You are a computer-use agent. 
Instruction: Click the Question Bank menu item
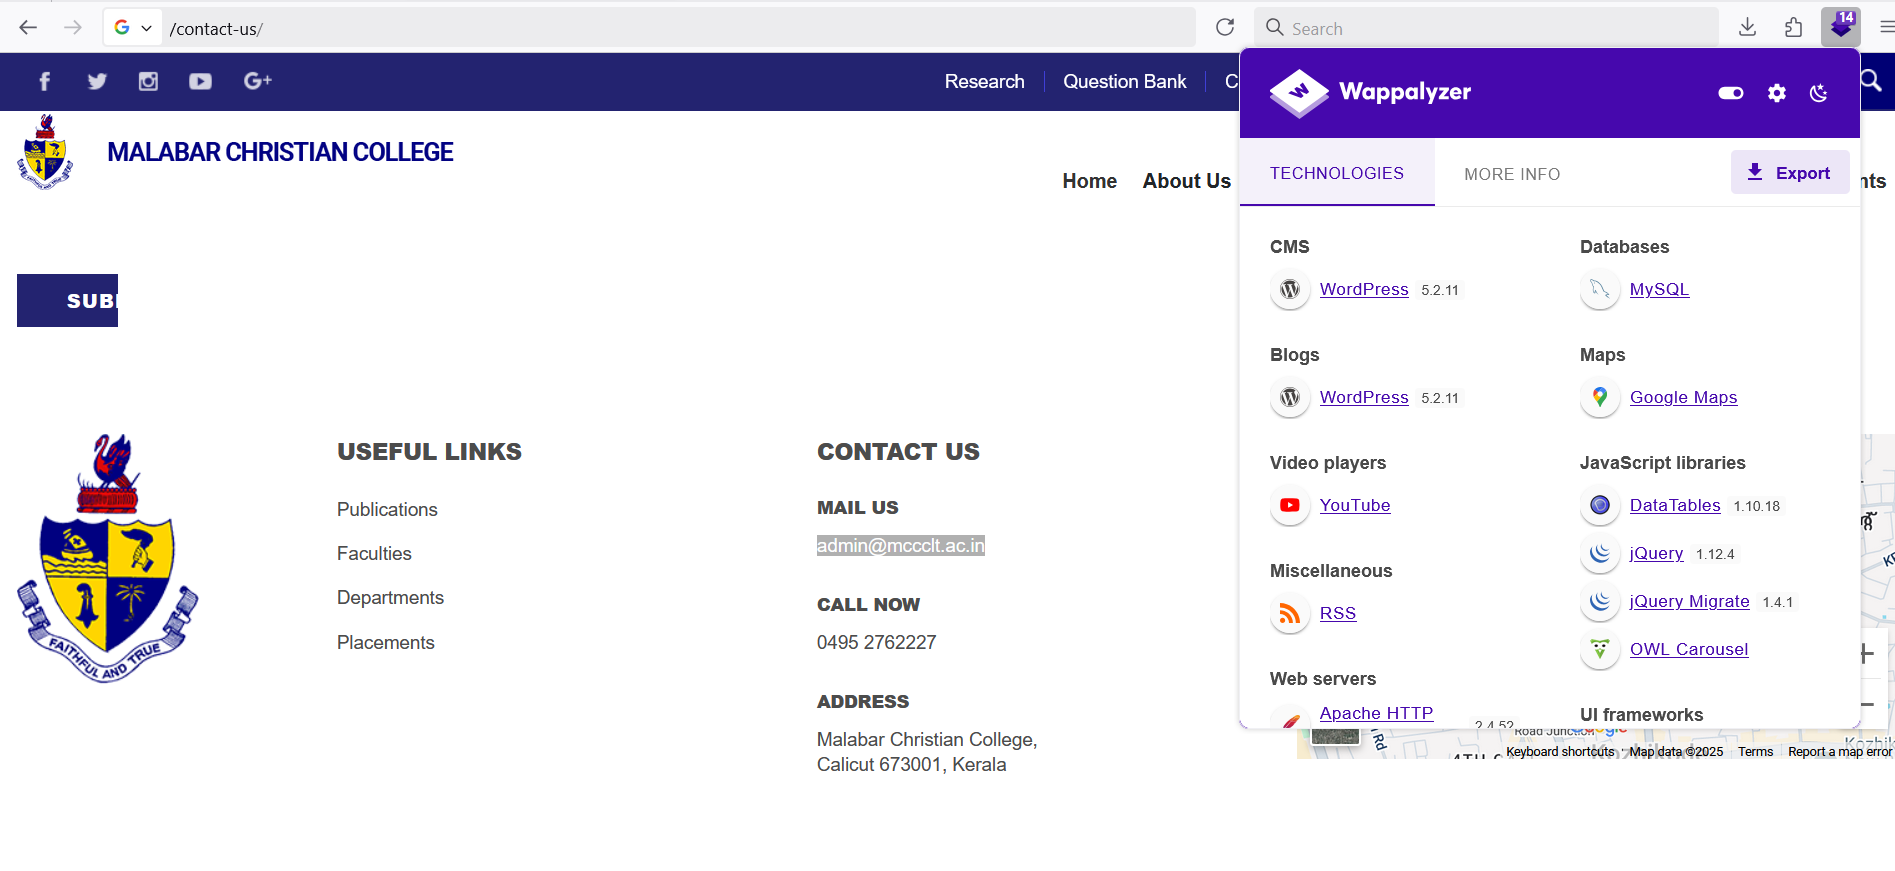pos(1124,82)
